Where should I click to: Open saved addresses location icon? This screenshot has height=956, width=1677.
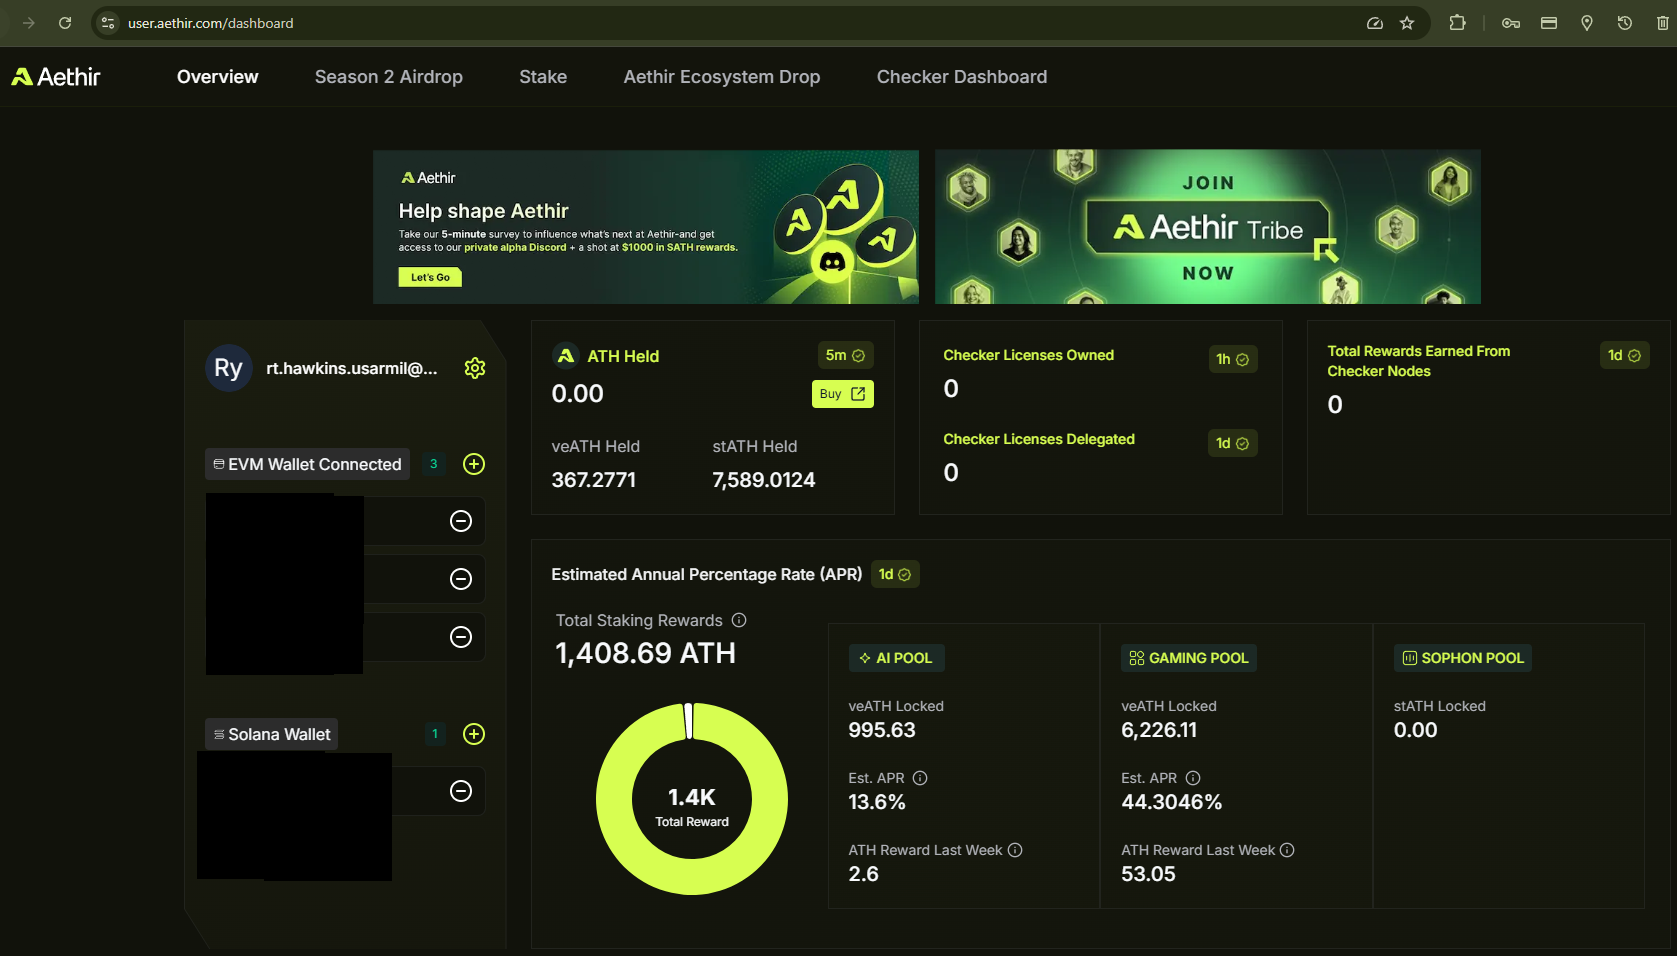click(x=1587, y=23)
